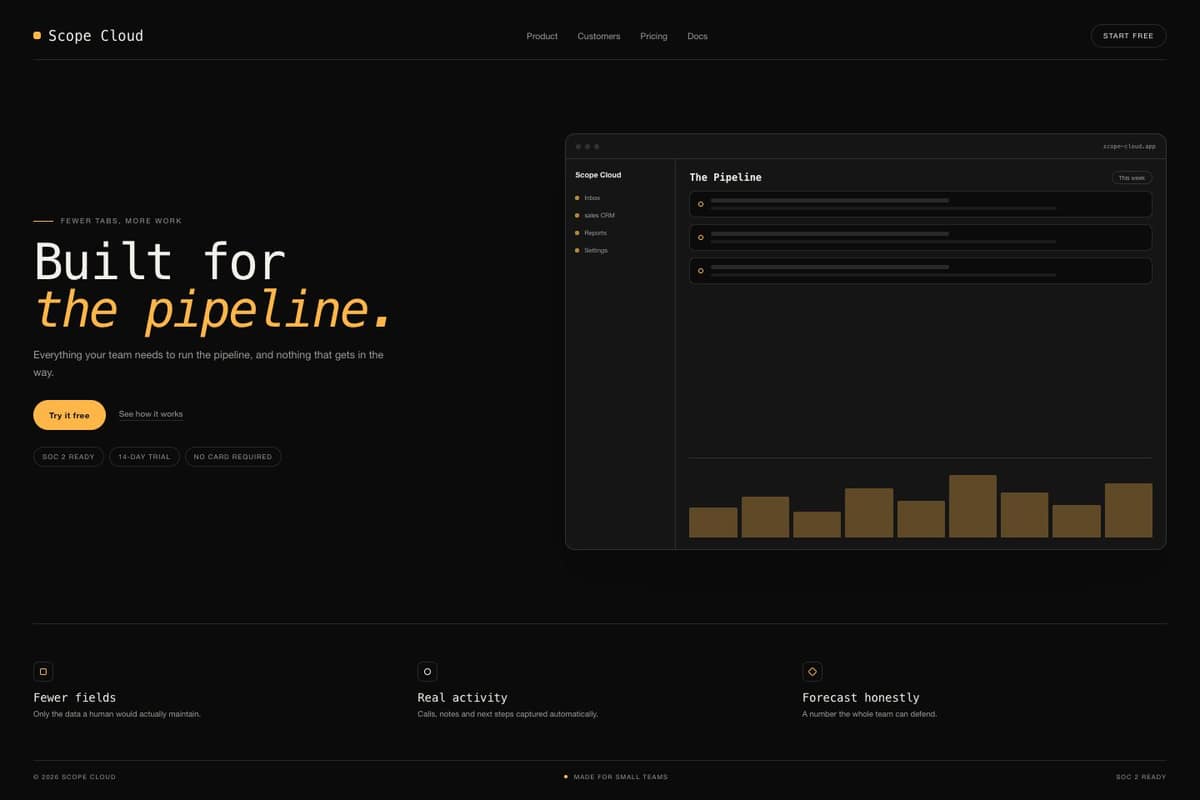
Task: Click the Try it free button
Action: click(69, 415)
